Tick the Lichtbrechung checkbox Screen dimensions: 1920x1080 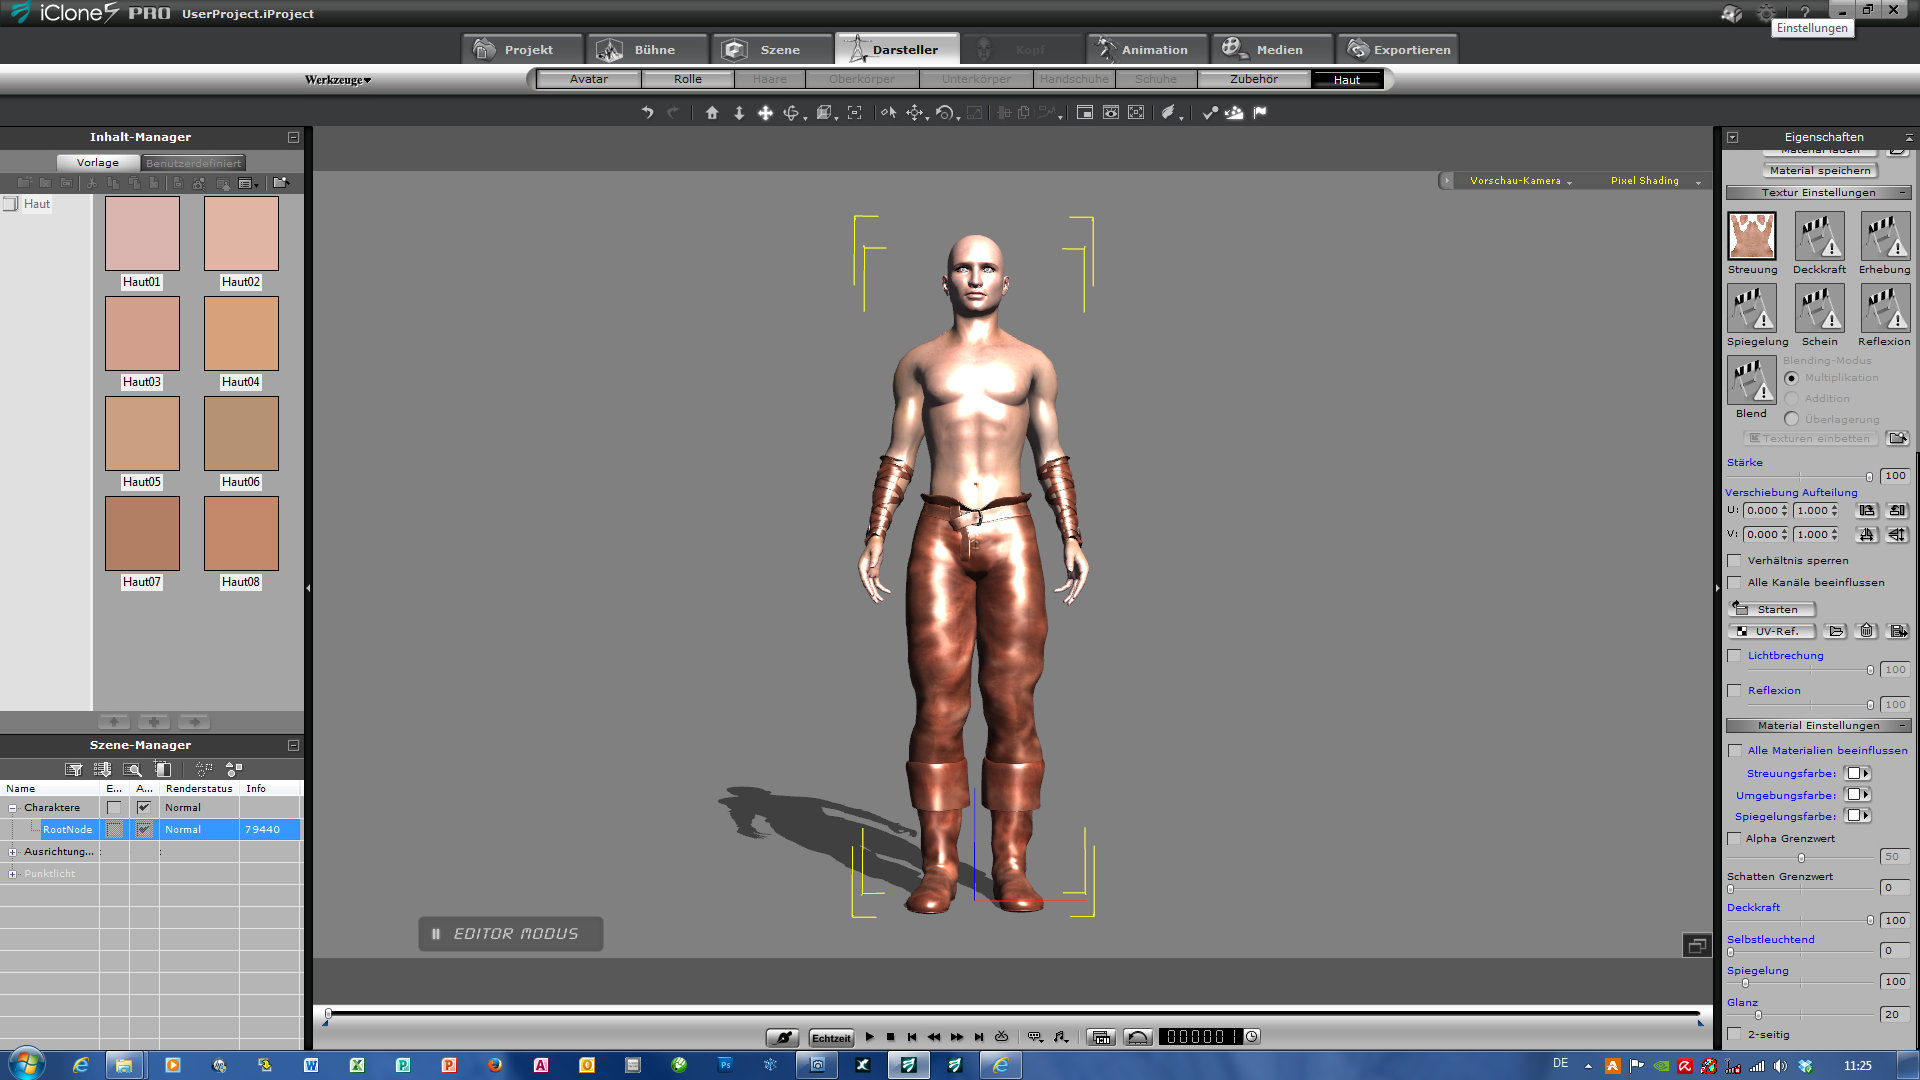coord(1735,656)
